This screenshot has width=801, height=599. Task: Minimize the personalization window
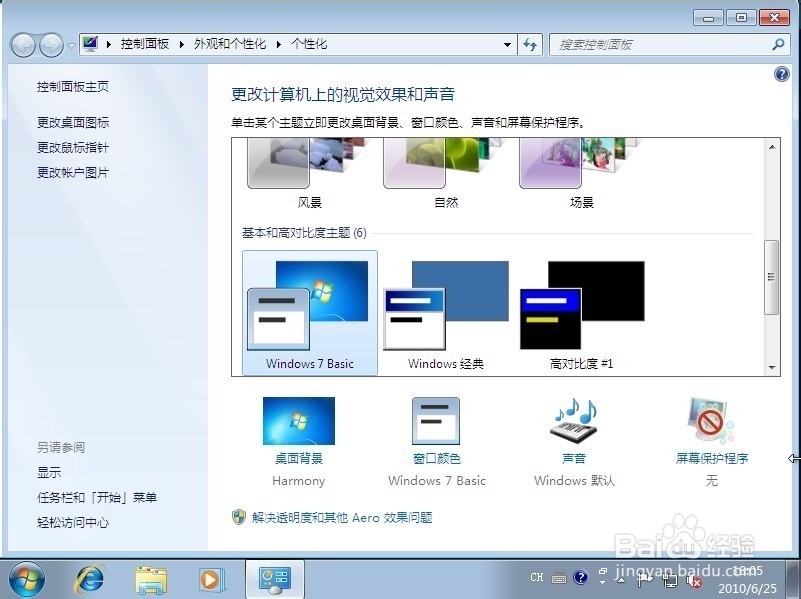point(708,18)
